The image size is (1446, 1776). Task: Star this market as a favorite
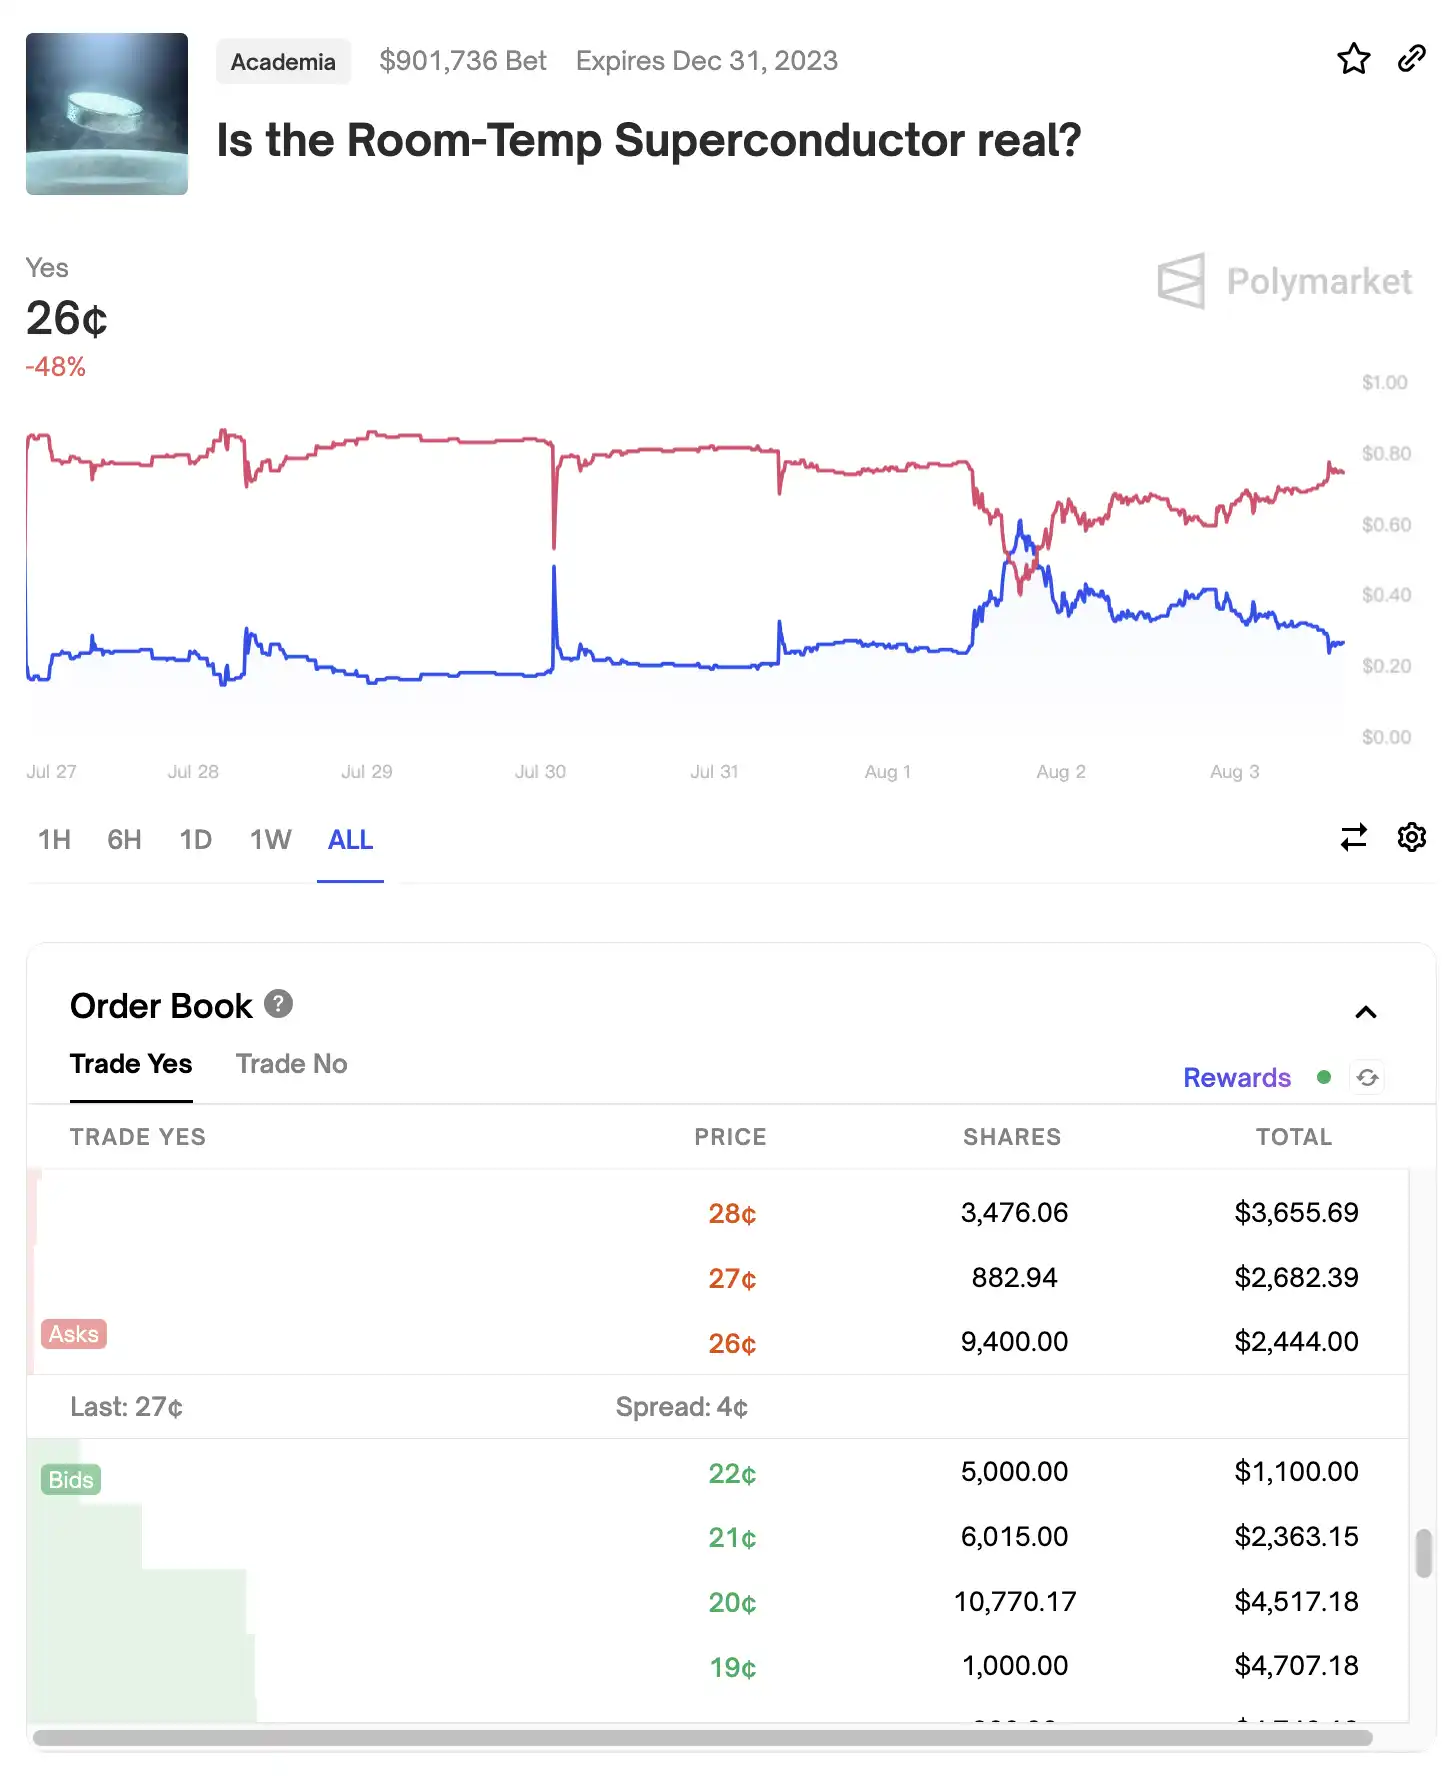(1353, 59)
